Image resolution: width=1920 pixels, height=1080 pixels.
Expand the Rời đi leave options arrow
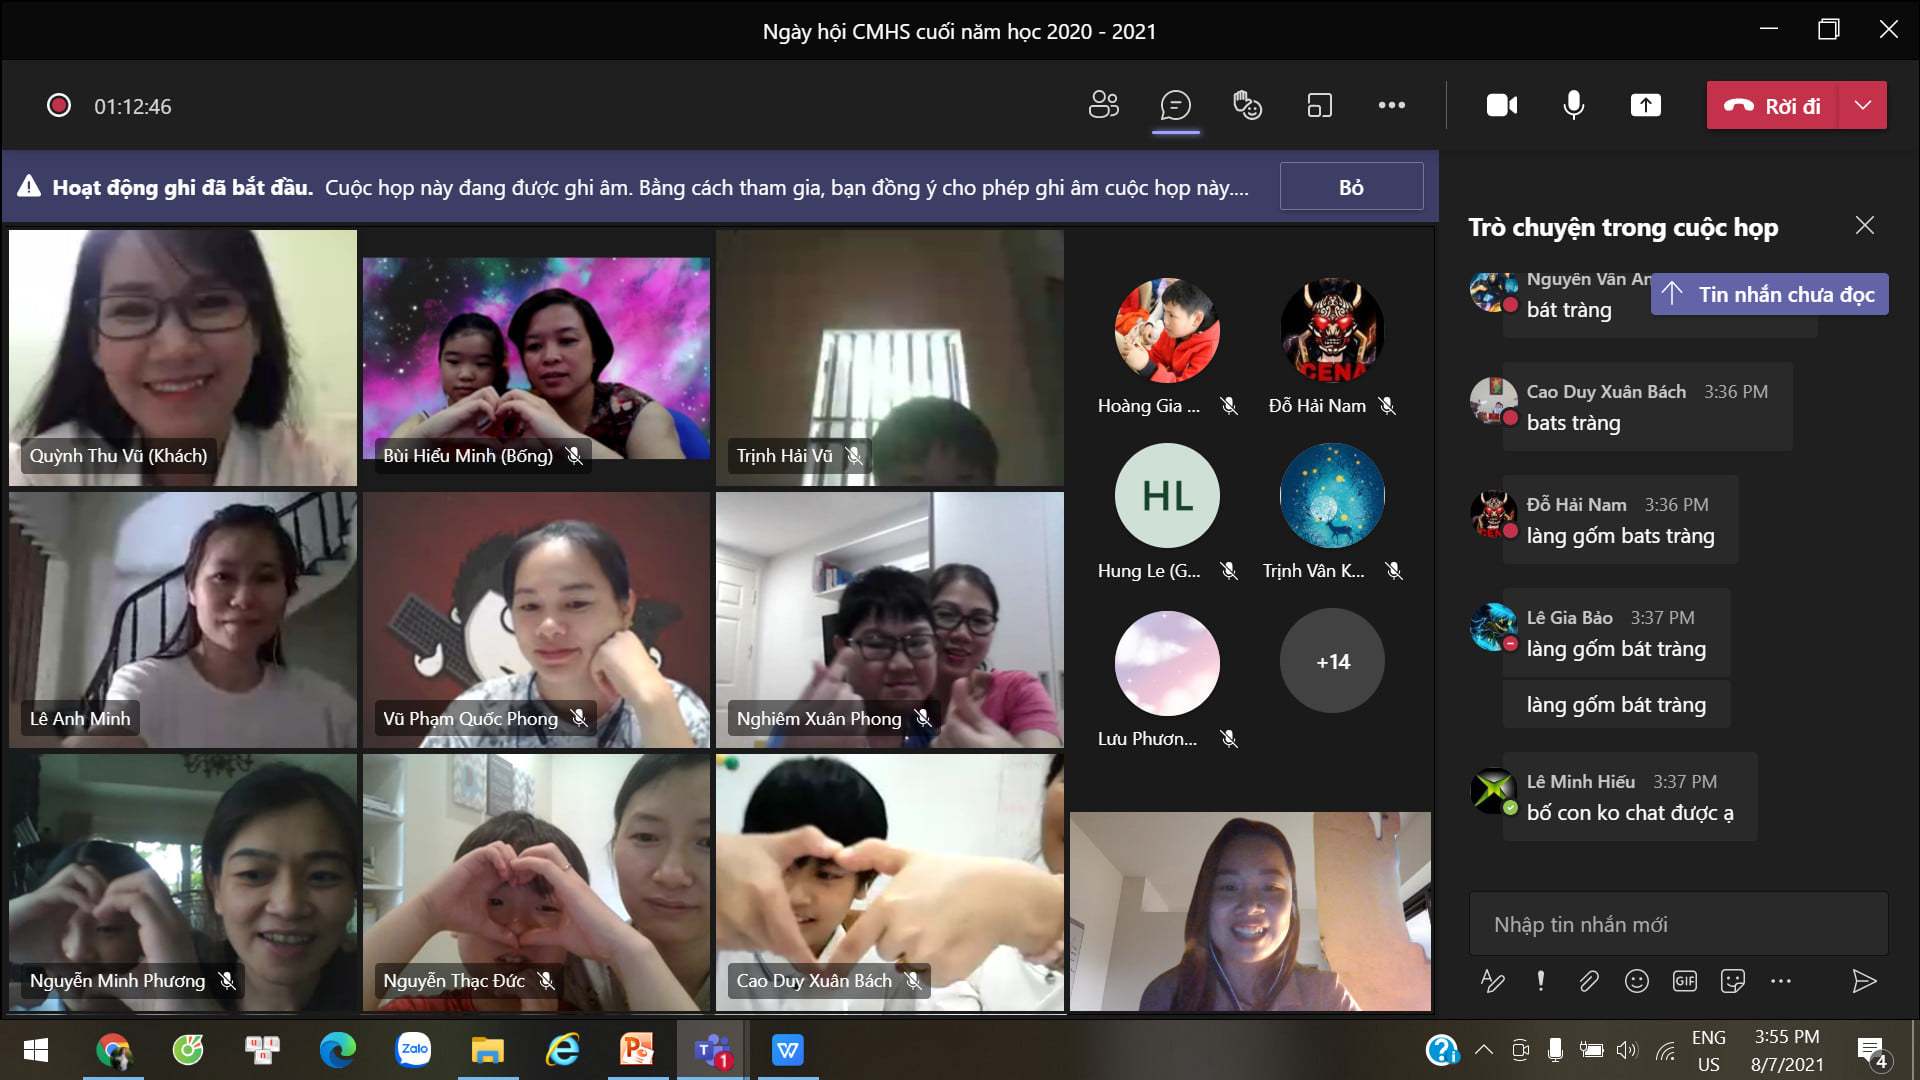pyautogui.click(x=1863, y=105)
